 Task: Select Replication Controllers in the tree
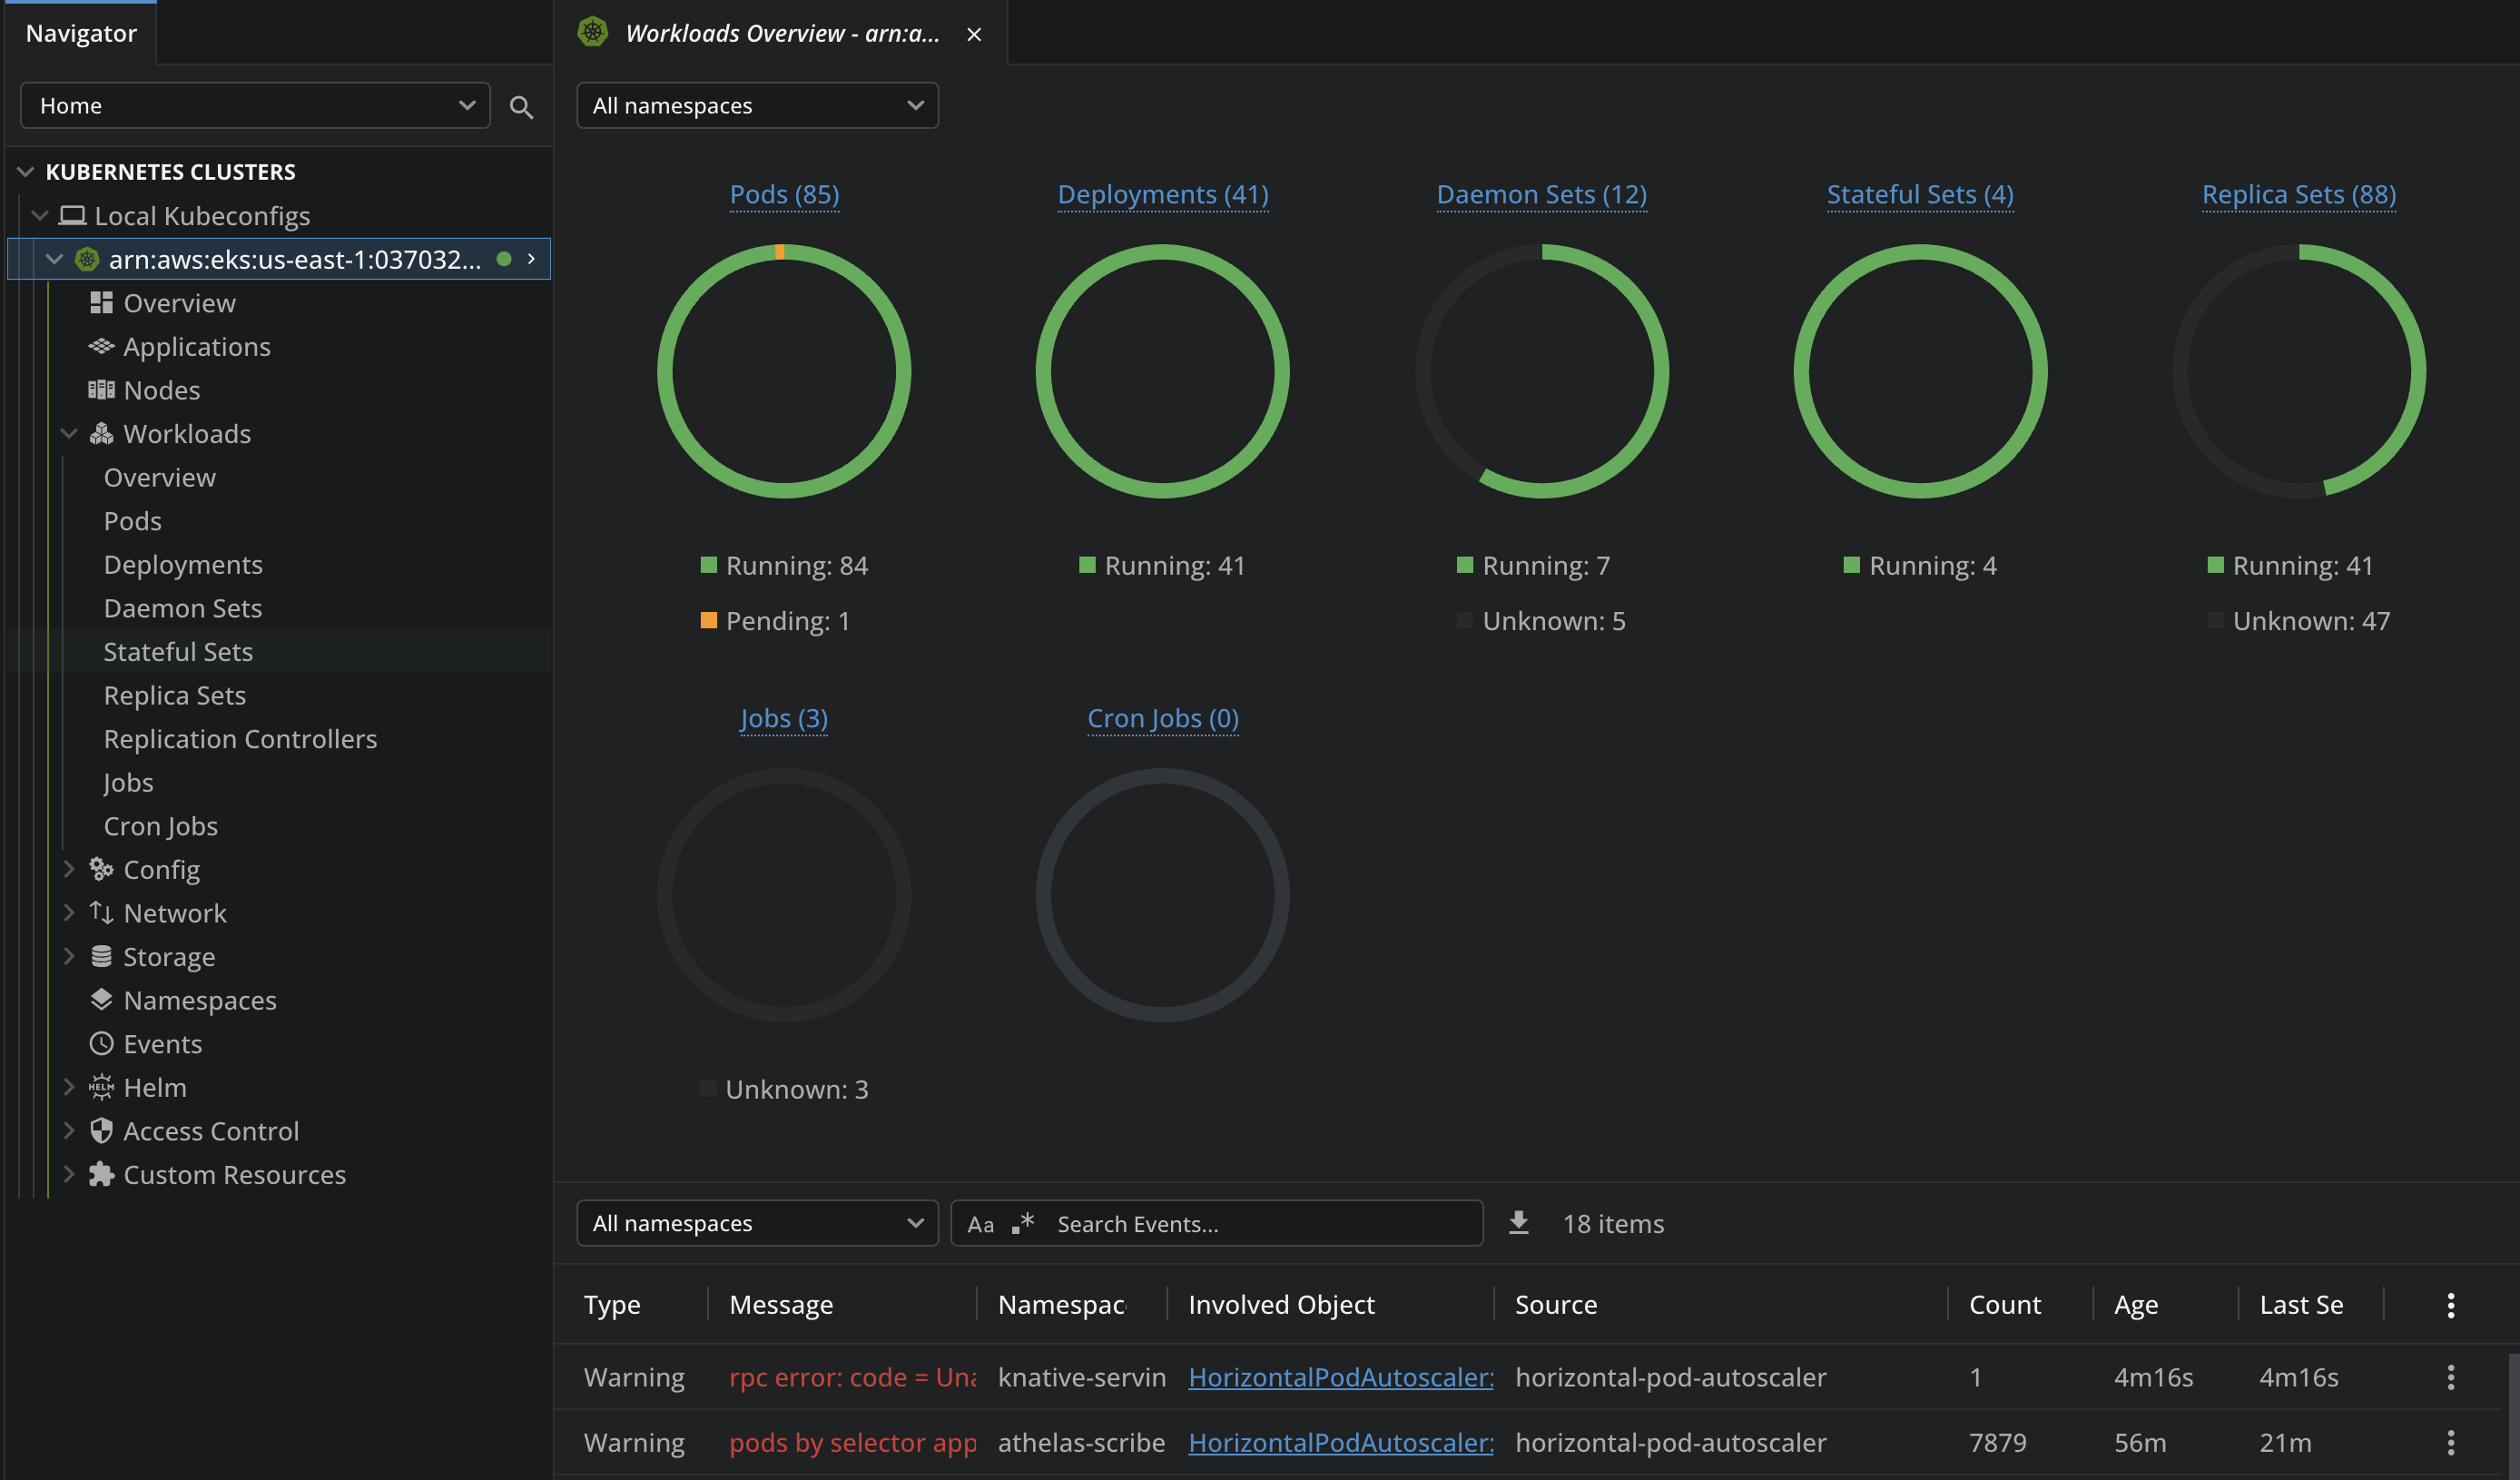240,739
